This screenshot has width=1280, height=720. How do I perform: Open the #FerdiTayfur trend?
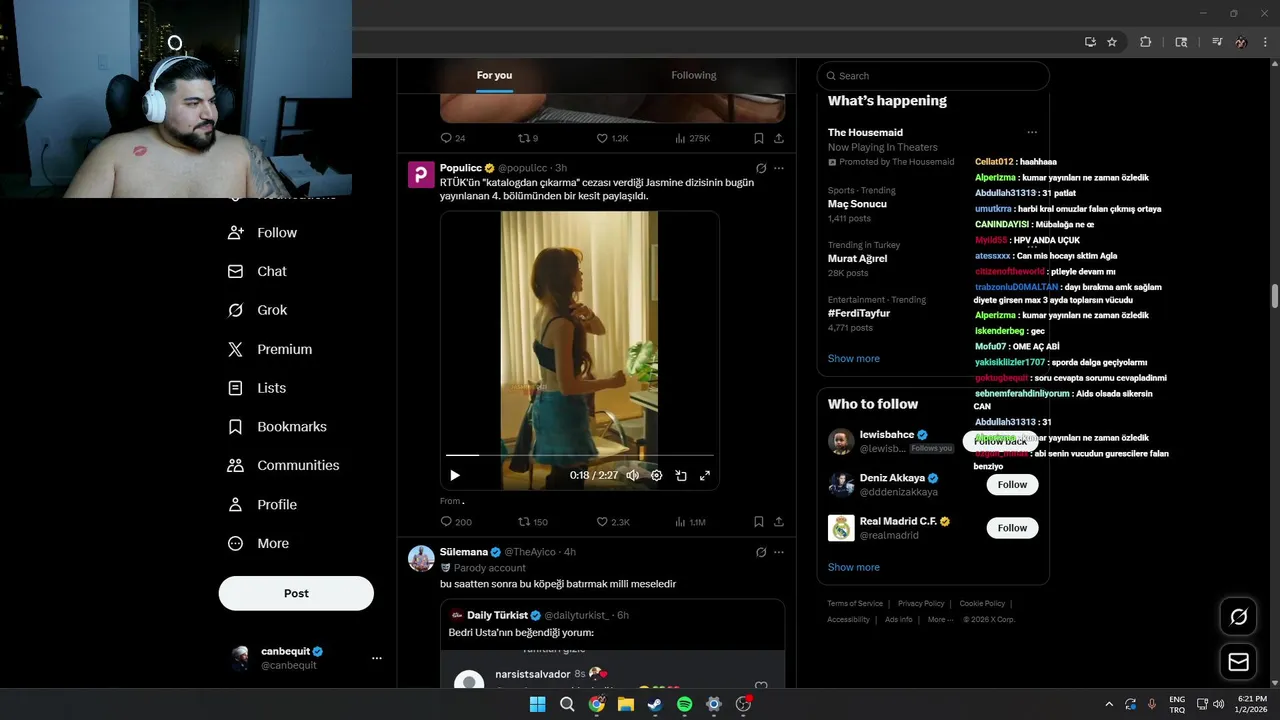pyautogui.click(x=933, y=313)
